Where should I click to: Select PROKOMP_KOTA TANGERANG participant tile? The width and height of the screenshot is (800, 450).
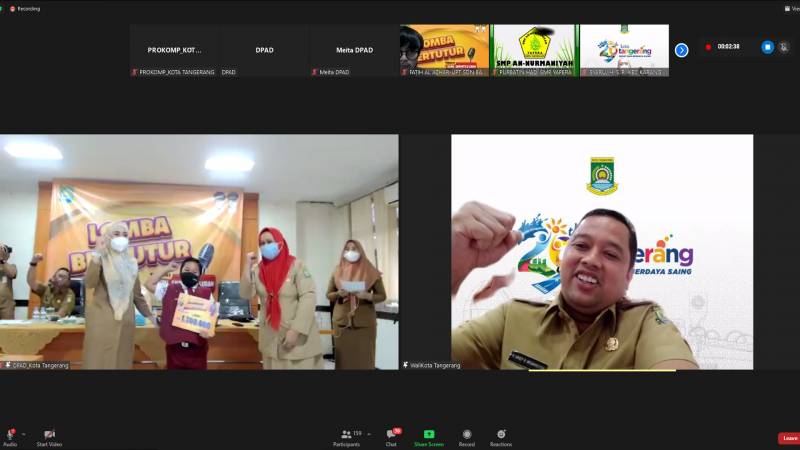174,50
